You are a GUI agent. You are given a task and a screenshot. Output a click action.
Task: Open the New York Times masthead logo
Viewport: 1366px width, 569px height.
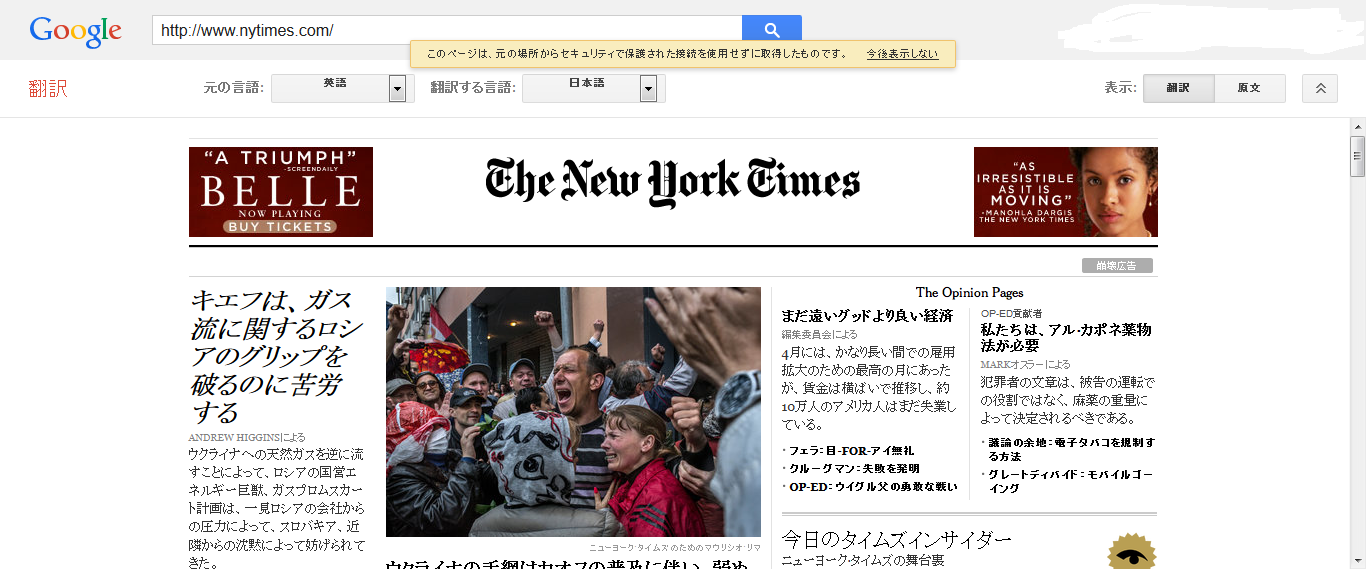(x=672, y=182)
